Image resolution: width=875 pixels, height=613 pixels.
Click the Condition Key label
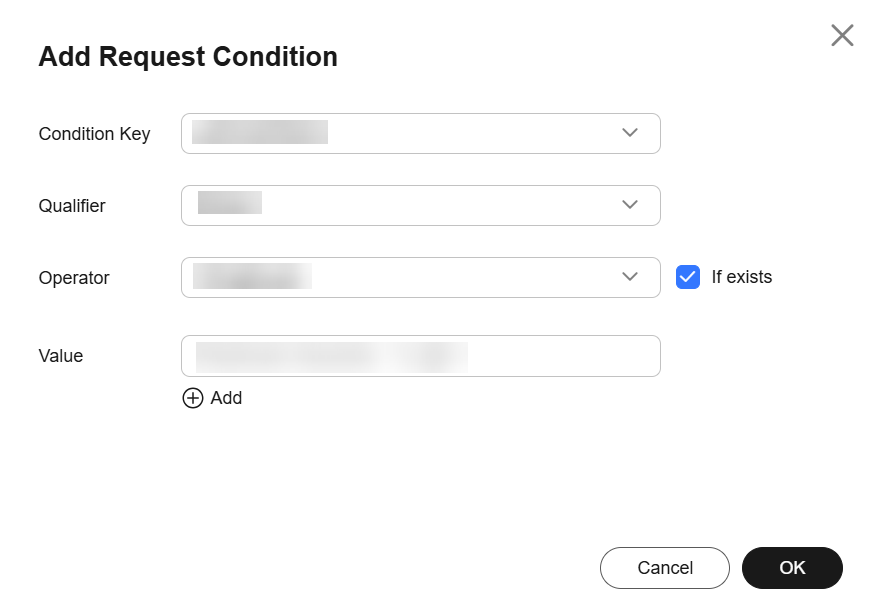pos(94,134)
